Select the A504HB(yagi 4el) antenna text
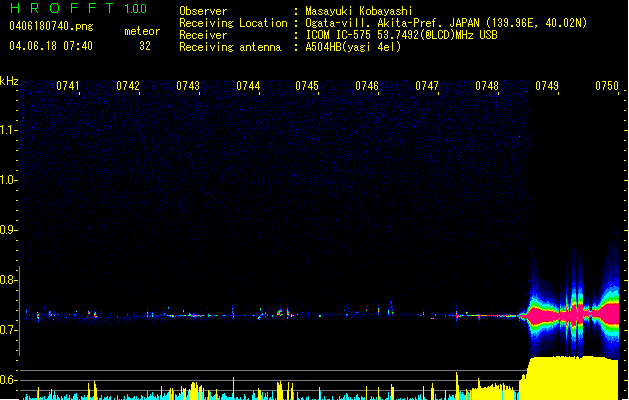 point(353,47)
